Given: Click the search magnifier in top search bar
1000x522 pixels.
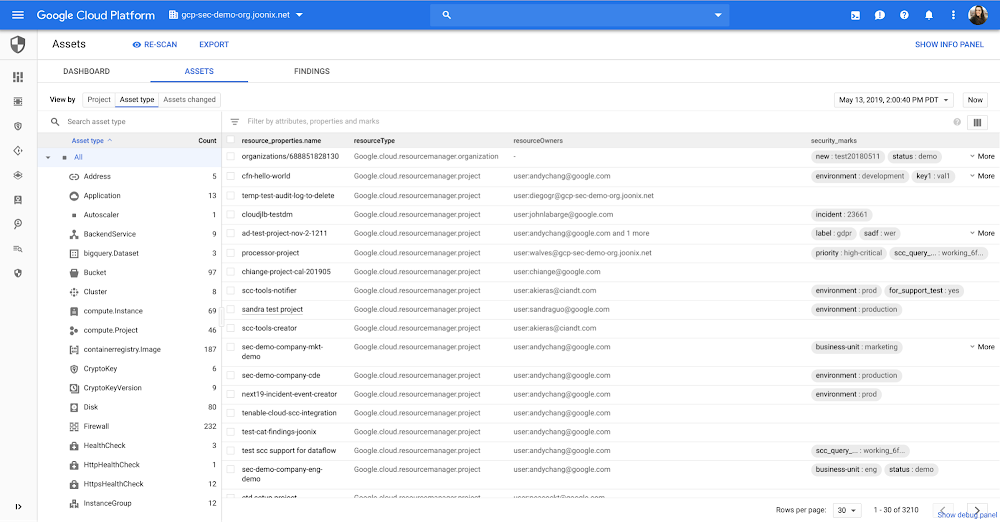Looking at the screenshot, I should pos(446,15).
